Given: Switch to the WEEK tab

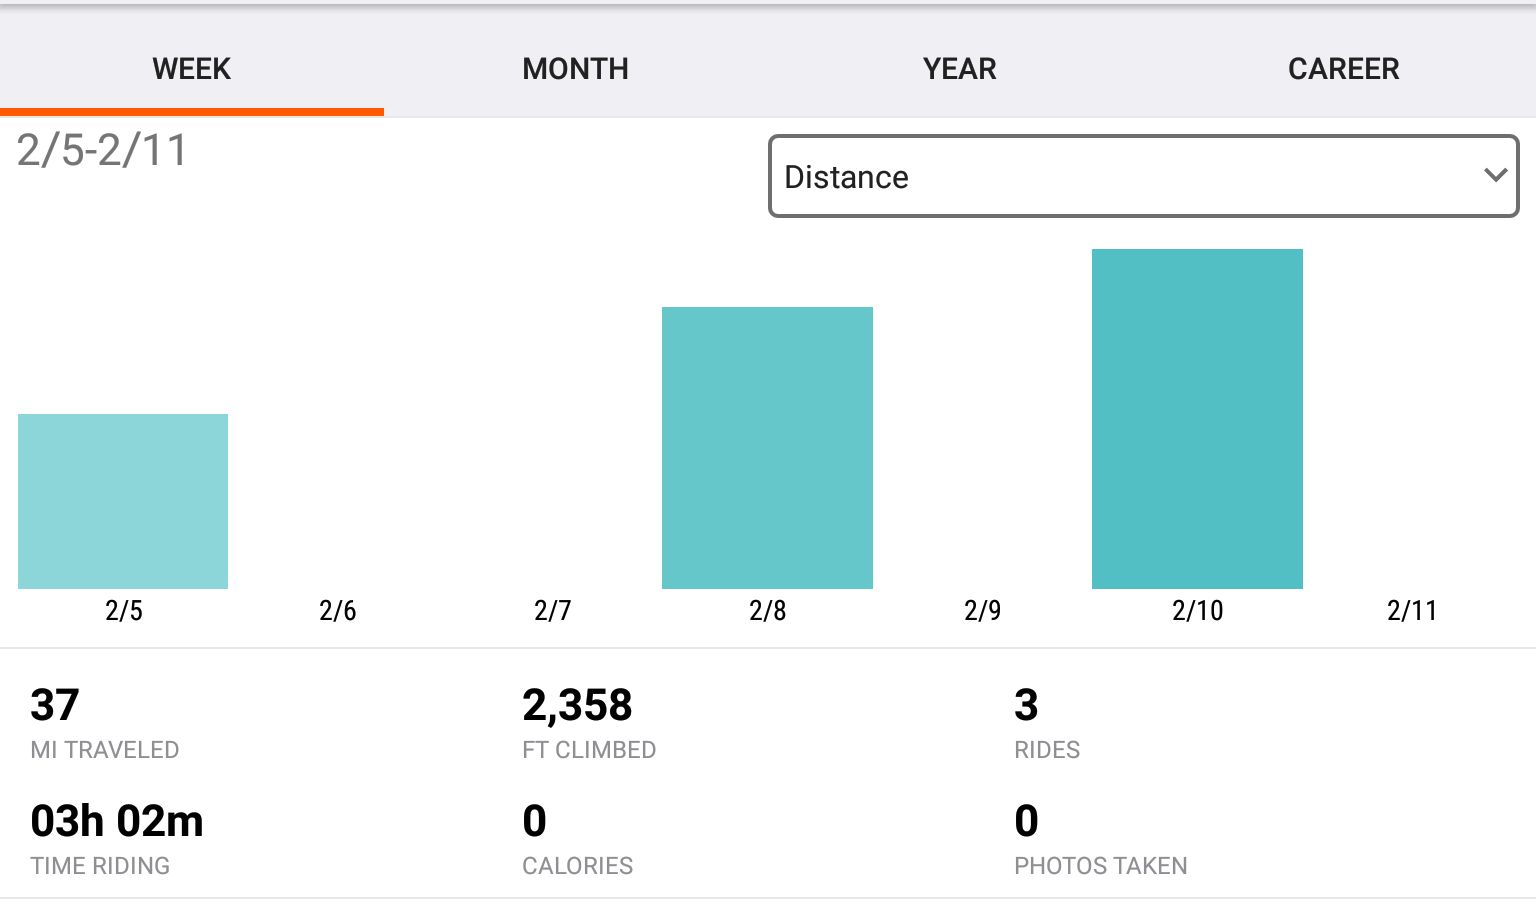Looking at the screenshot, I should coord(191,68).
